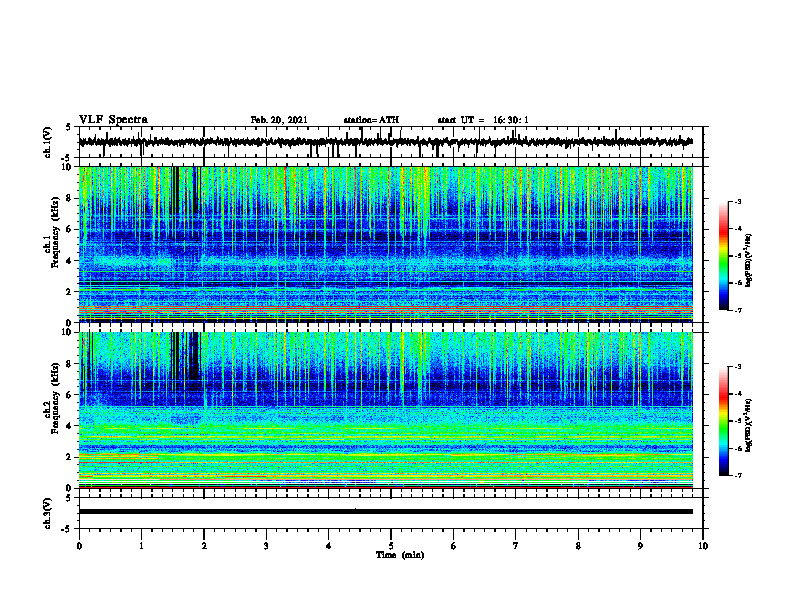The image size is (792, 612).
Task: Click the '-7' label on the lower colorbar
Action: click(x=738, y=476)
